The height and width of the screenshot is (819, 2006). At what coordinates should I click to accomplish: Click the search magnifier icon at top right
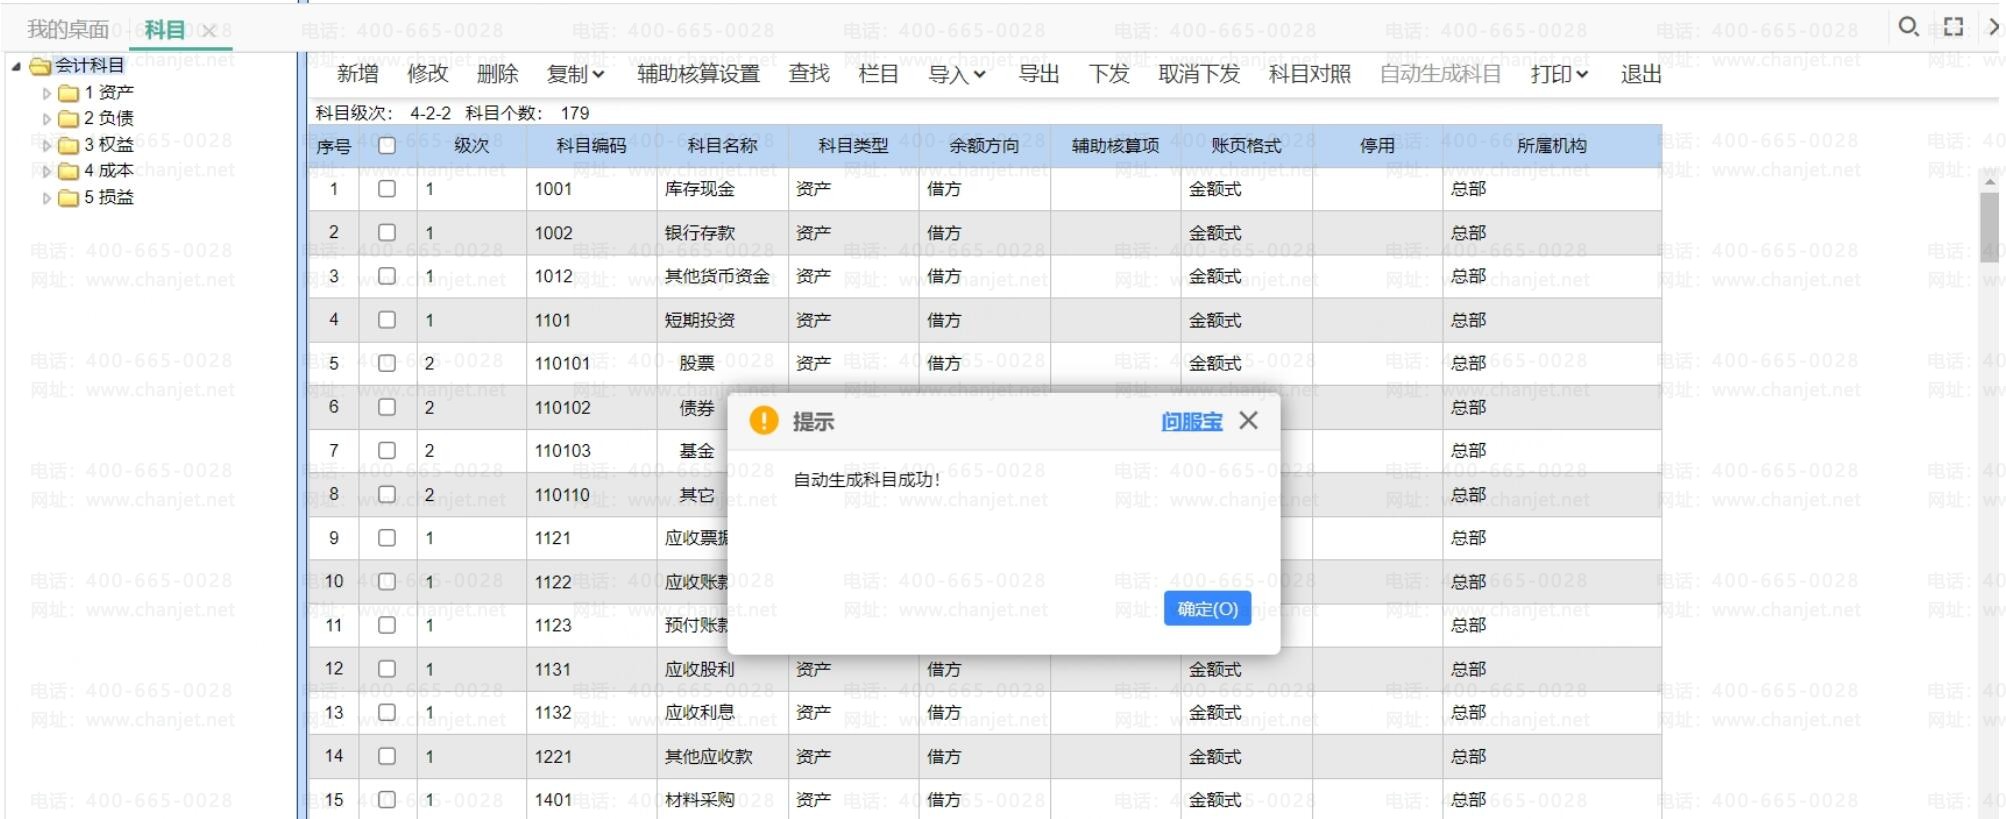pos(1908,27)
